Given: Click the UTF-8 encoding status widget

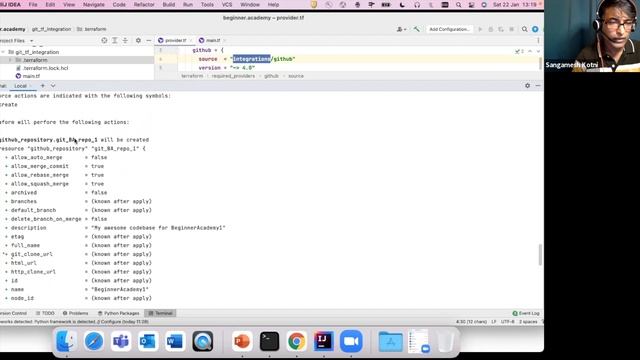Looking at the screenshot, I should coord(507,322).
